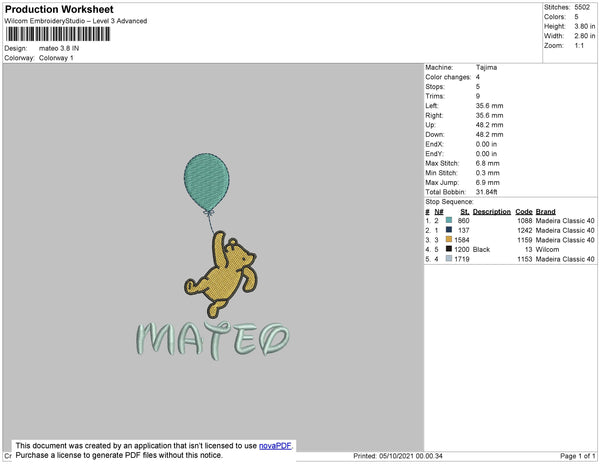Click the Stitches value 5502
The height and width of the screenshot is (464, 600).
pos(582,7)
